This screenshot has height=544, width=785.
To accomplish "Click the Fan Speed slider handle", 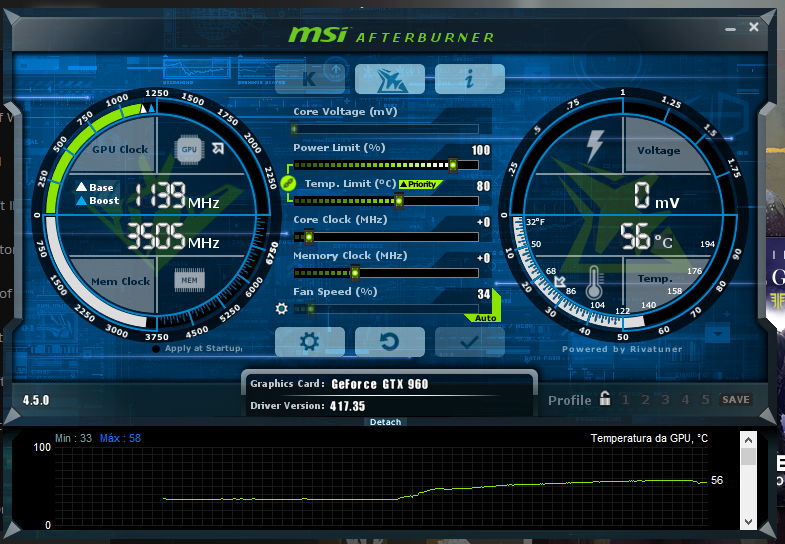I will (310, 309).
